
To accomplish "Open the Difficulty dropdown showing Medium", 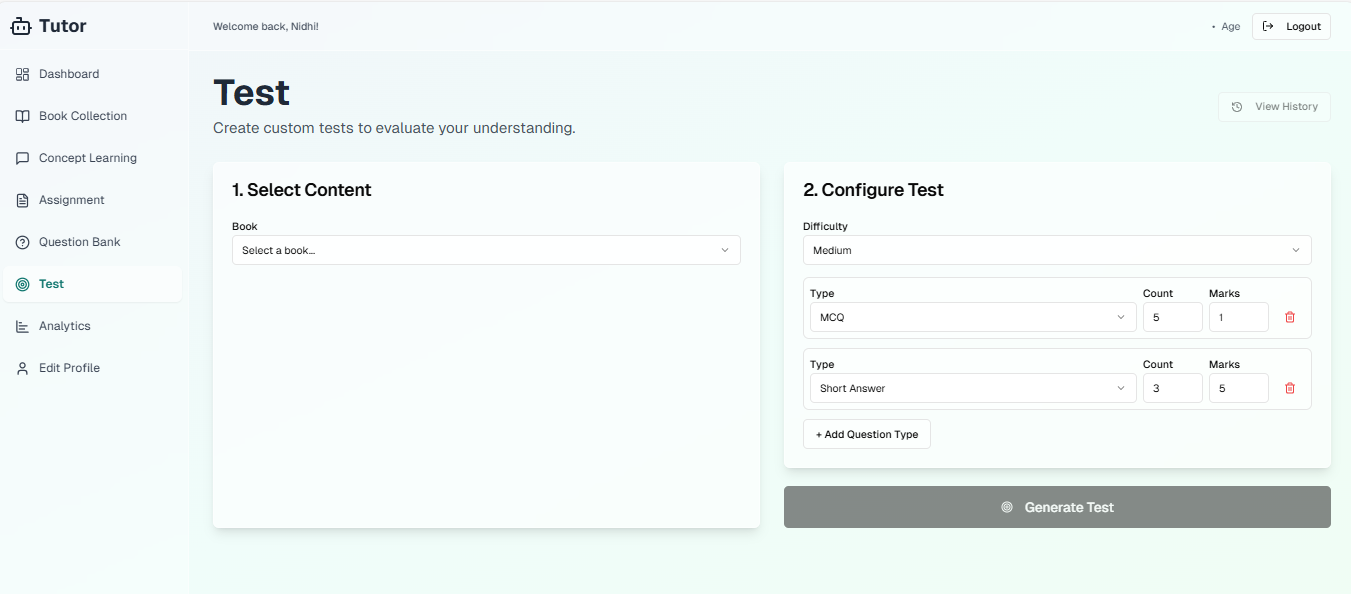I will [1057, 249].
